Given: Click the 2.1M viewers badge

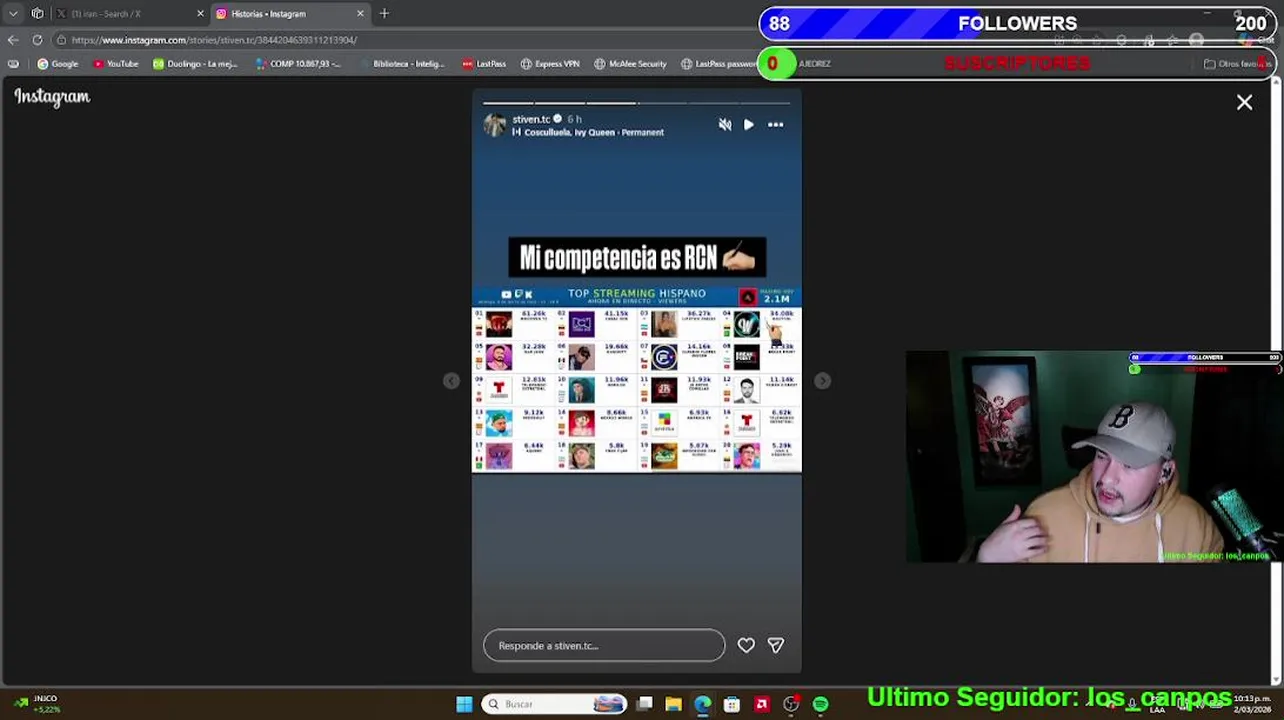Looking at the screenshot, I should (777, 298).
